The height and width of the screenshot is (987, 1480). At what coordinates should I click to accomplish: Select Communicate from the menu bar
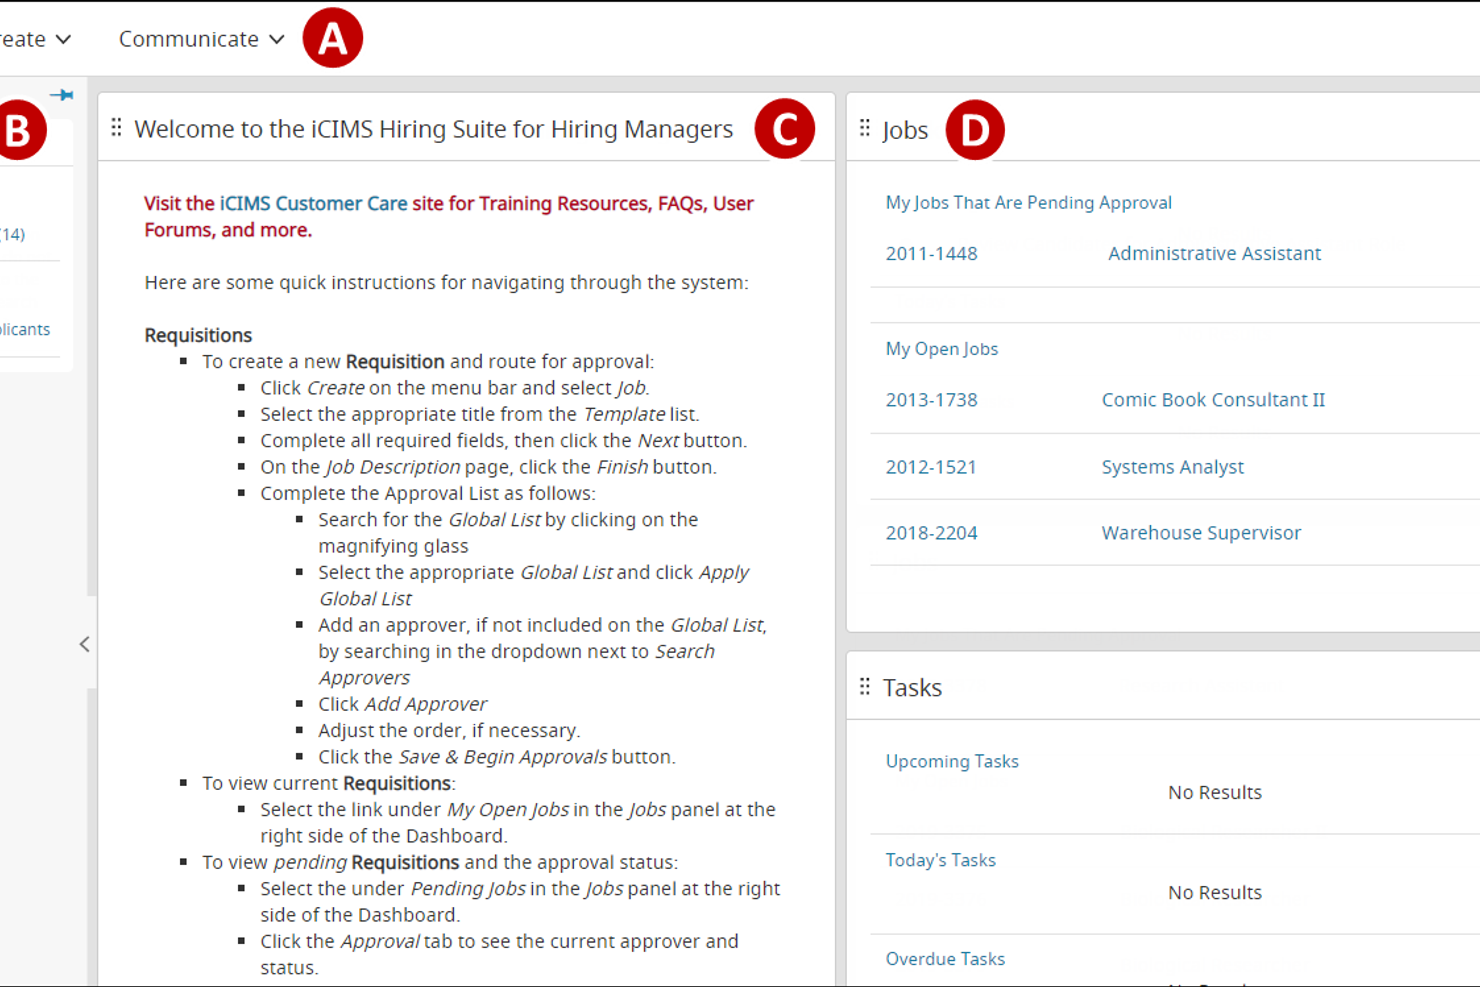[190, 39]
